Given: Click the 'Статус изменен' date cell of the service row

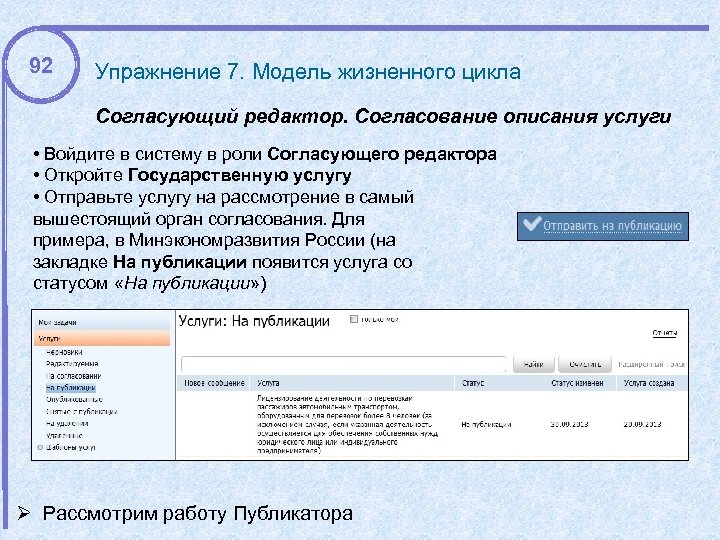Looking at the screenshot, I should coord(569,424).
